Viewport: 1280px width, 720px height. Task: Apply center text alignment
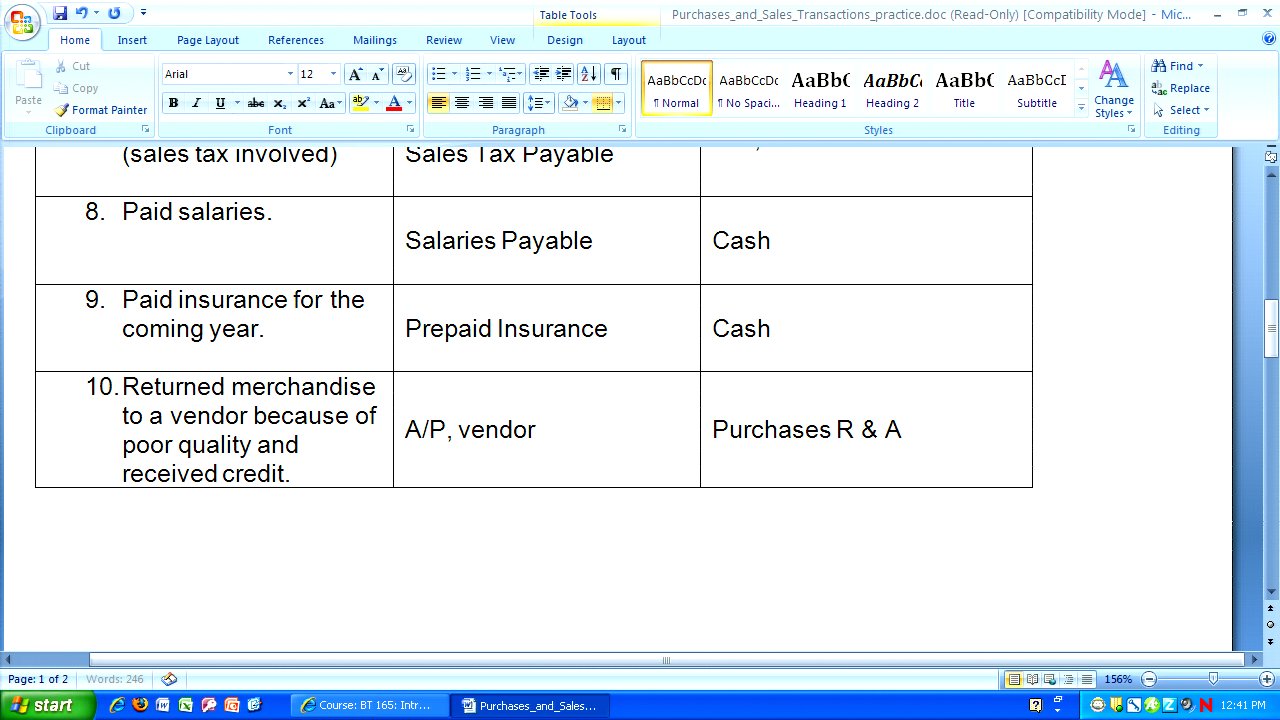tap(462, 103)
